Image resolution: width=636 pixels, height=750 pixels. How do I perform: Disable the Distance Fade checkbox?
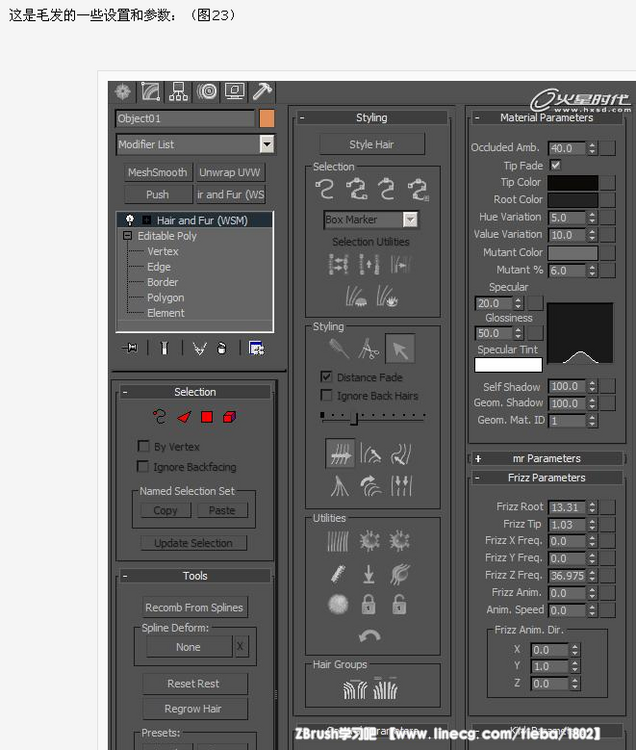pyautogui.click(x=327, y=377)
